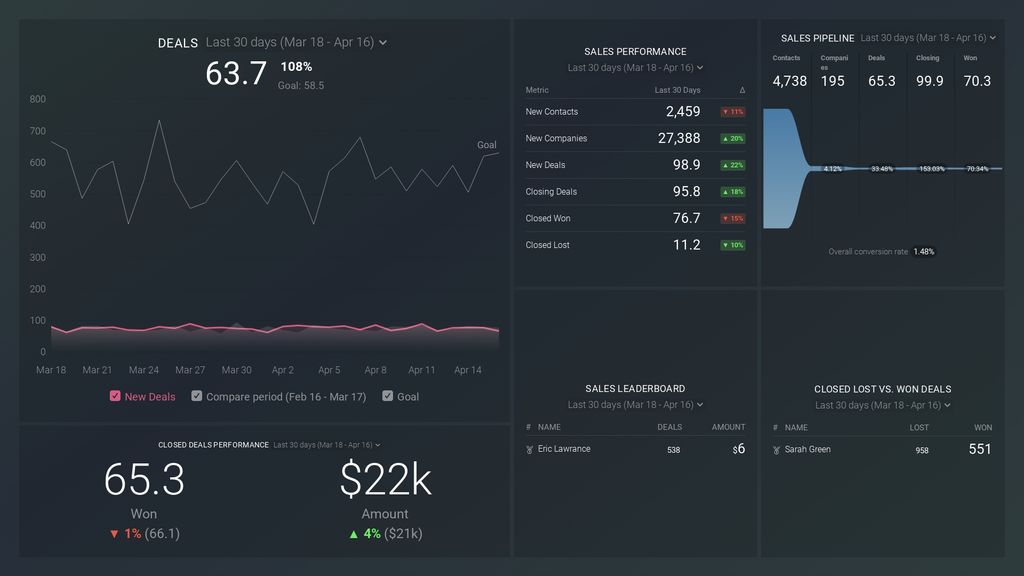The width and height of the screenshot is (1024, 576).
Task: Click pipeline Deals value 65.3
Action: pos(882,81)
